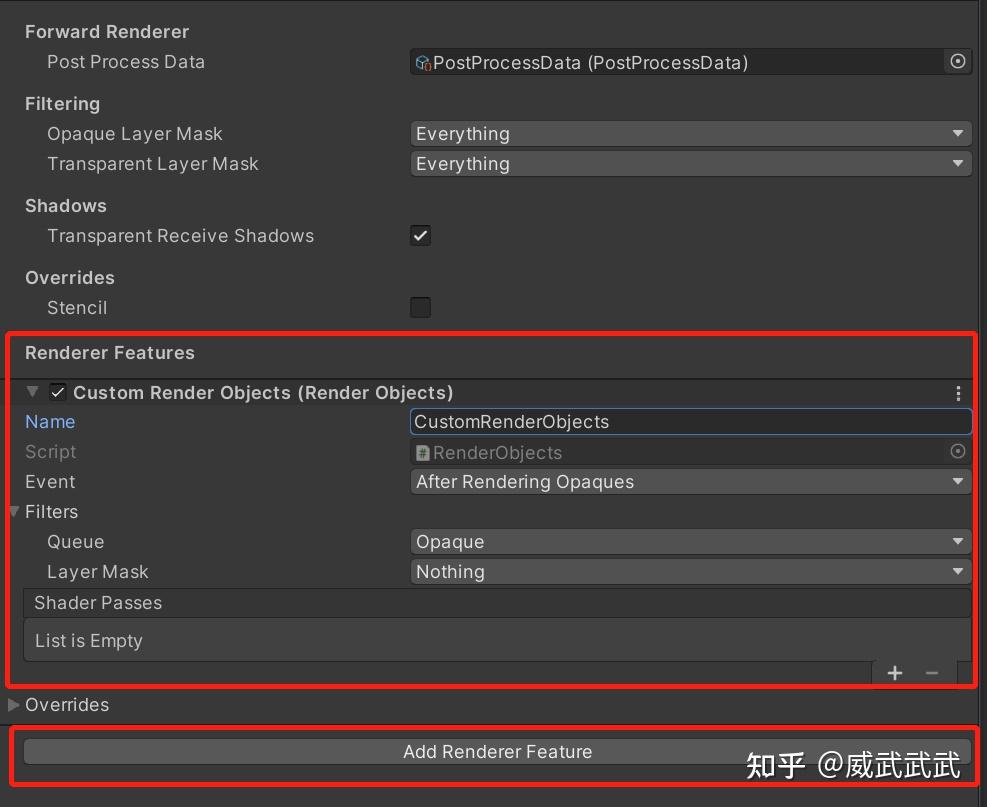Expand the Overrides section
987x807 pixels.
[14, 704]
